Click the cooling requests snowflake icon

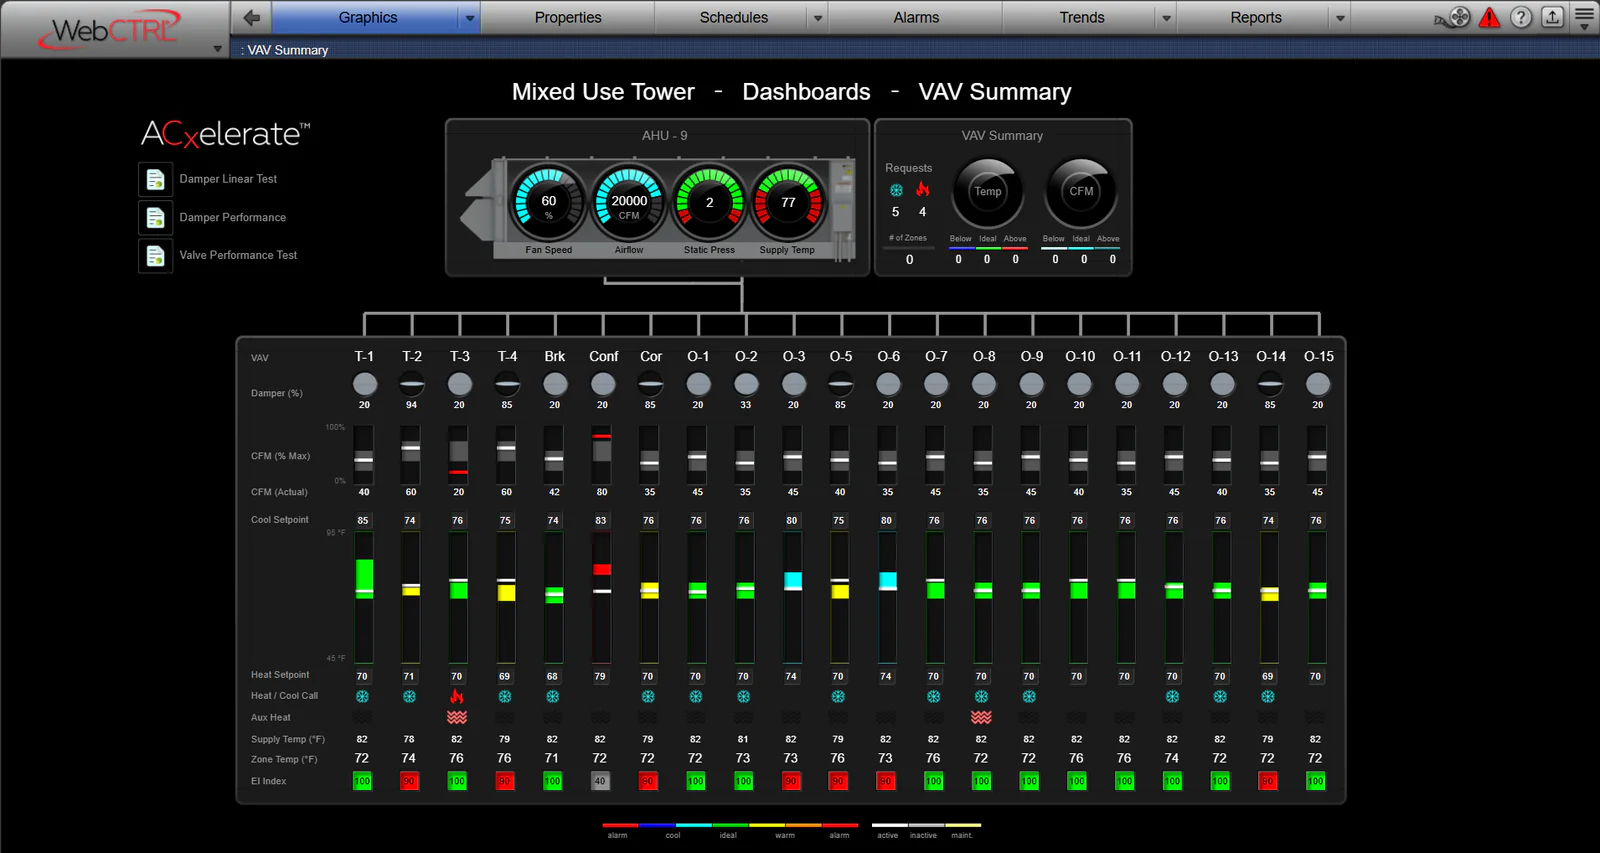click(x=896, y=190)
